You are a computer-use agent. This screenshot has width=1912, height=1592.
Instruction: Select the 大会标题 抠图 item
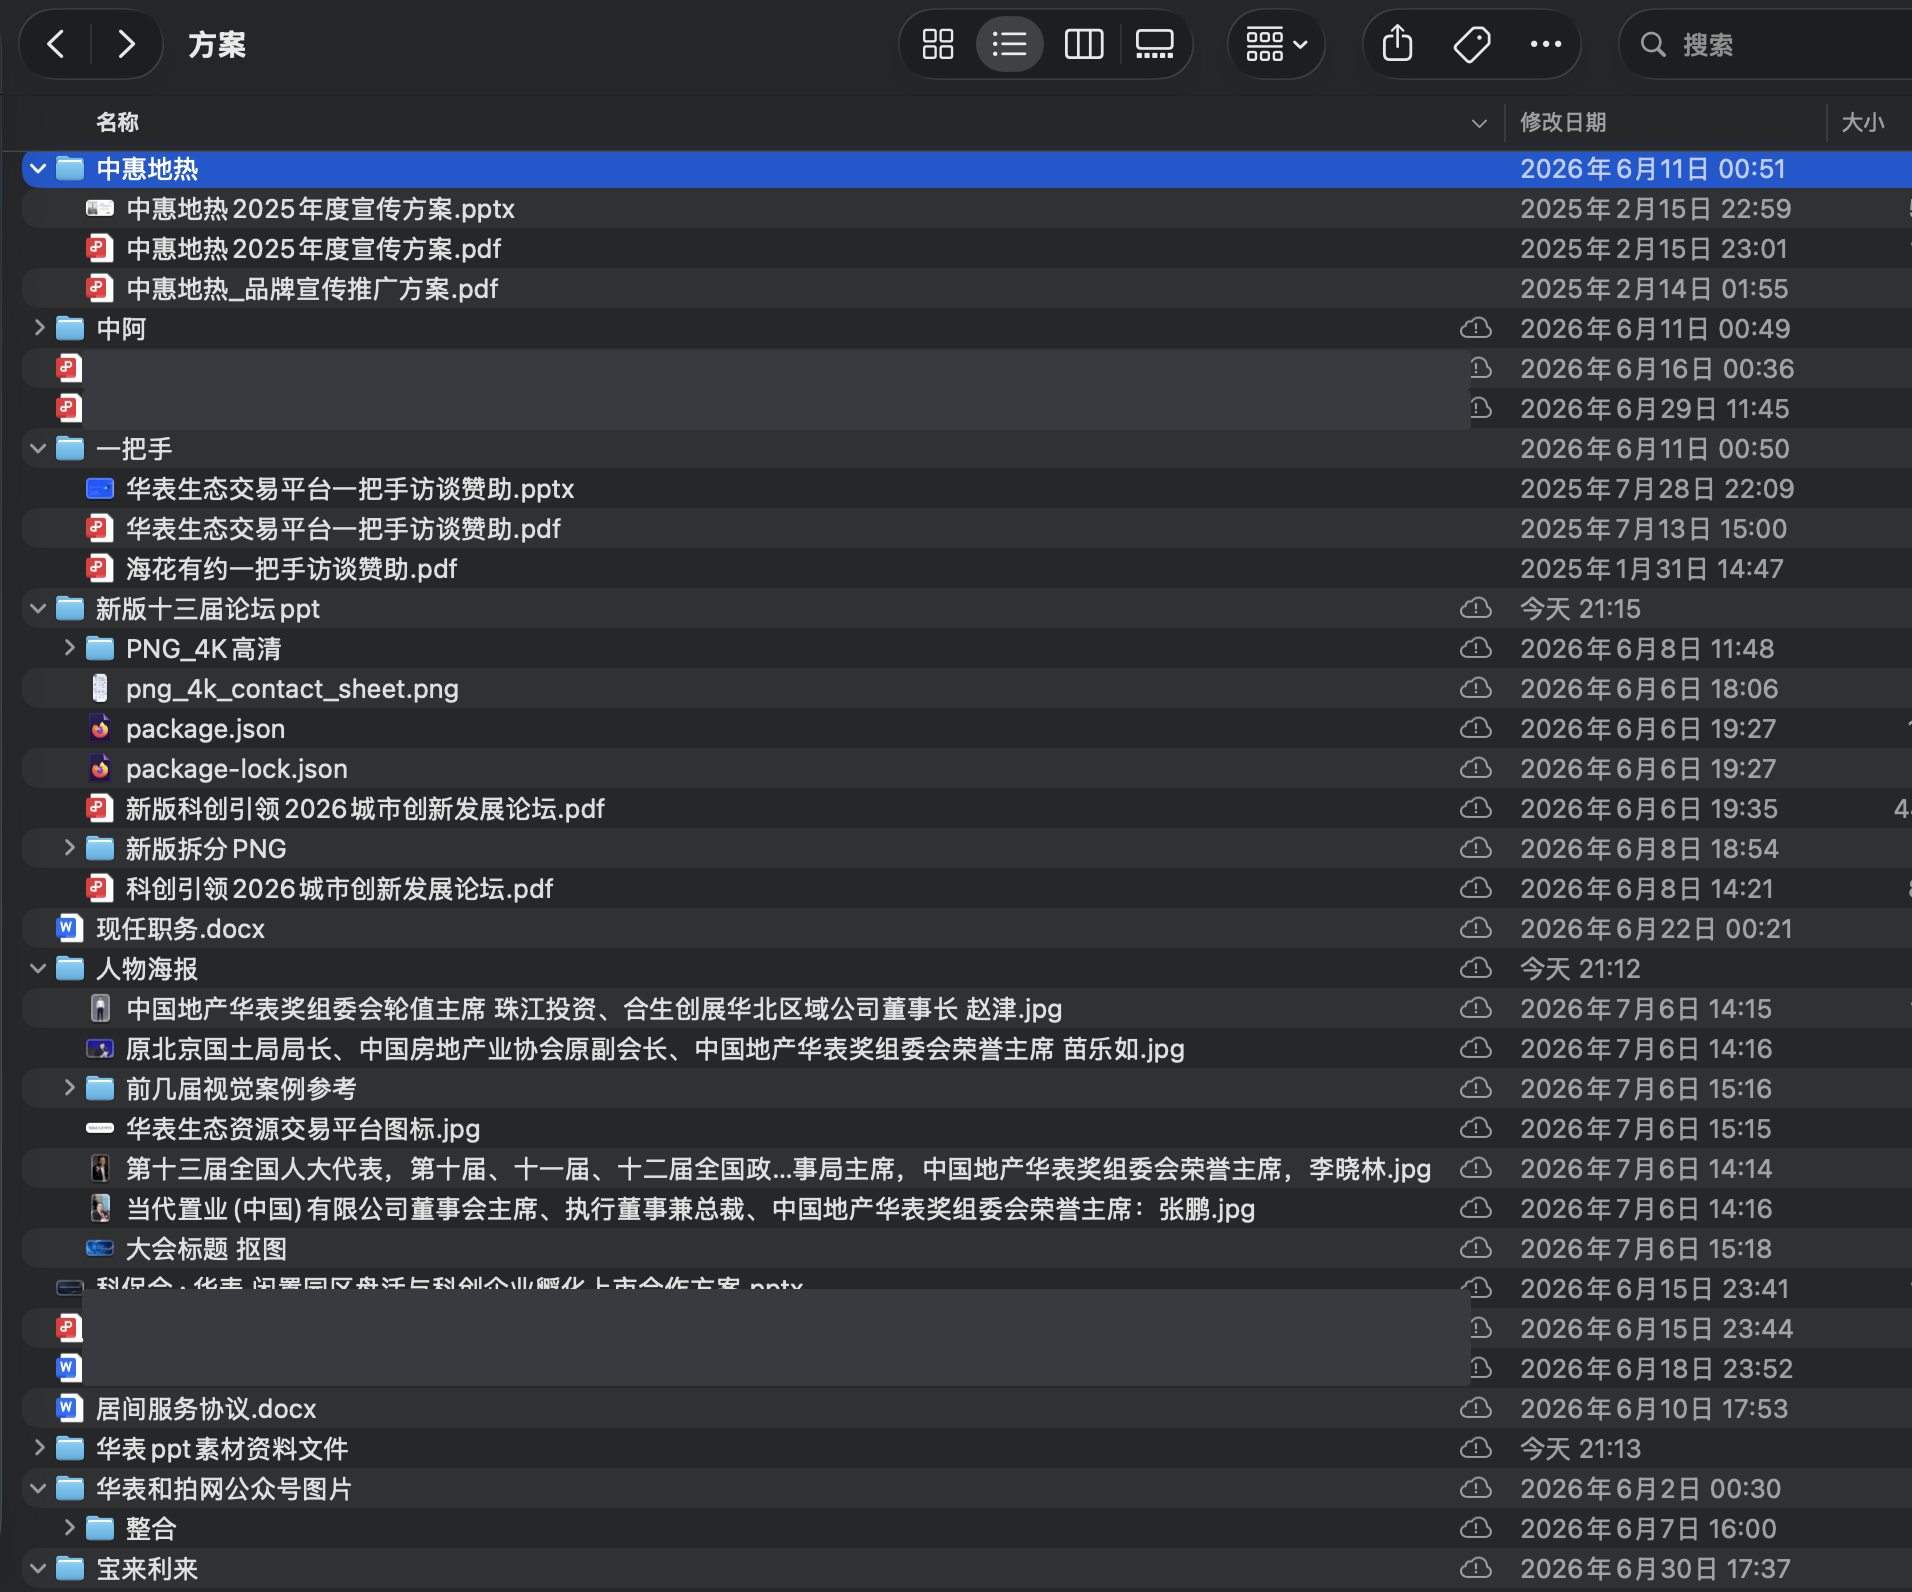[206, 1248]
